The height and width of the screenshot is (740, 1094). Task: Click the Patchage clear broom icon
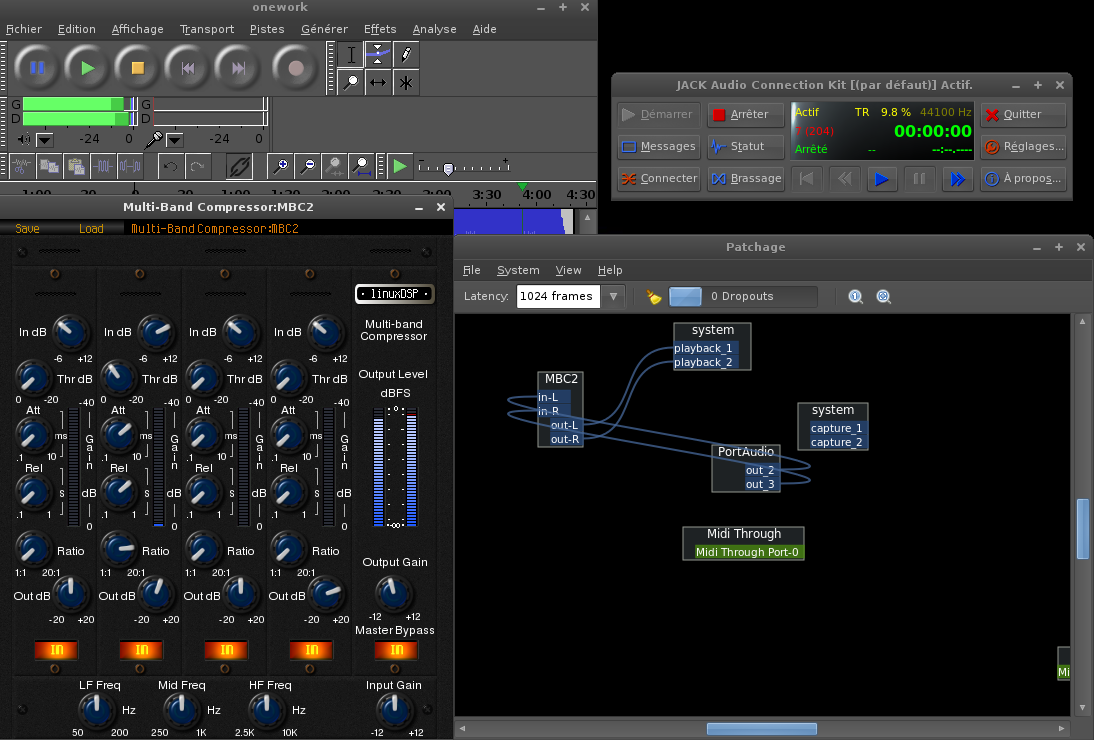(654, 296)
